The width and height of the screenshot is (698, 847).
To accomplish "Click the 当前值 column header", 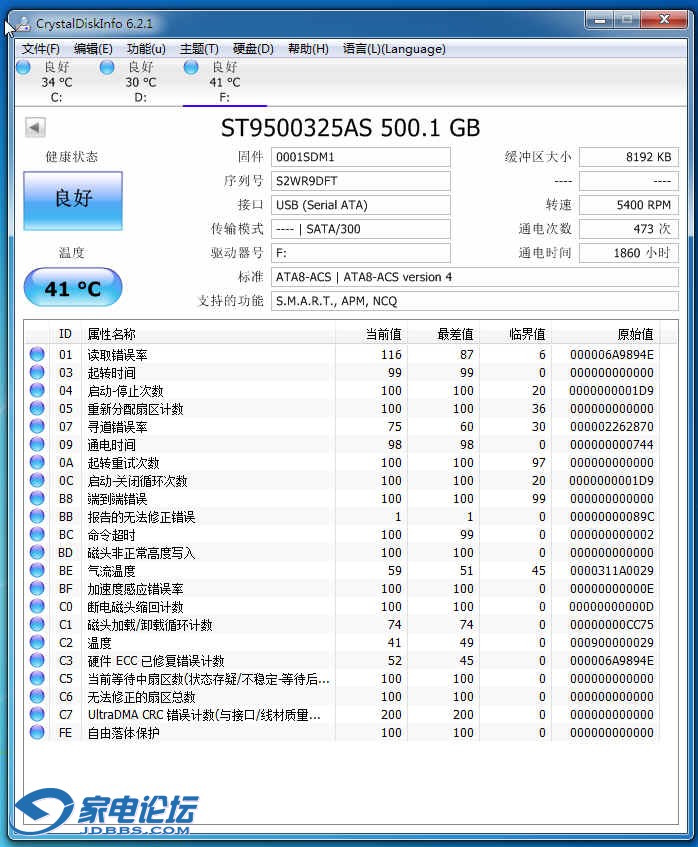I will click(371, 334).
